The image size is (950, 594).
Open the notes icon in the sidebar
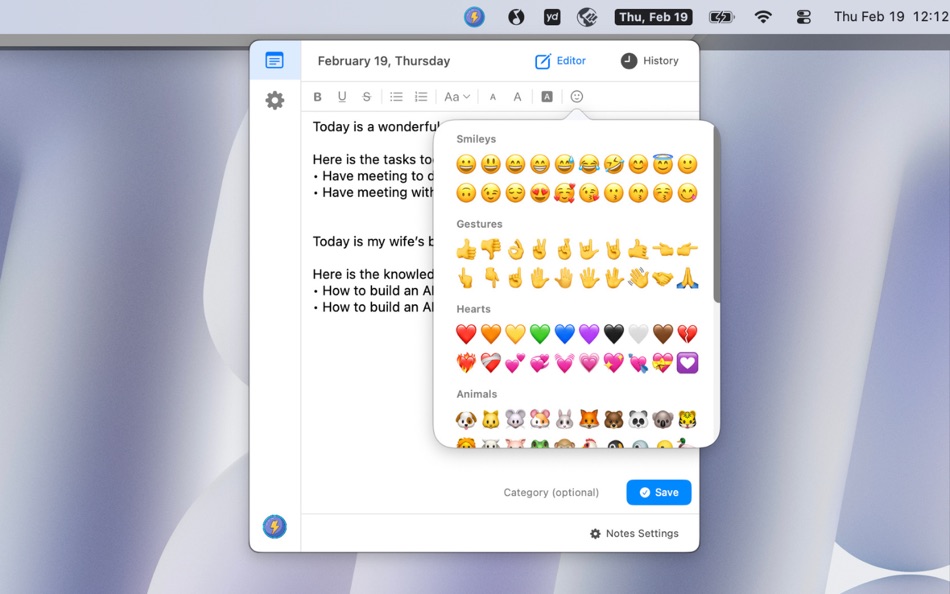click(x=275, y=60)
